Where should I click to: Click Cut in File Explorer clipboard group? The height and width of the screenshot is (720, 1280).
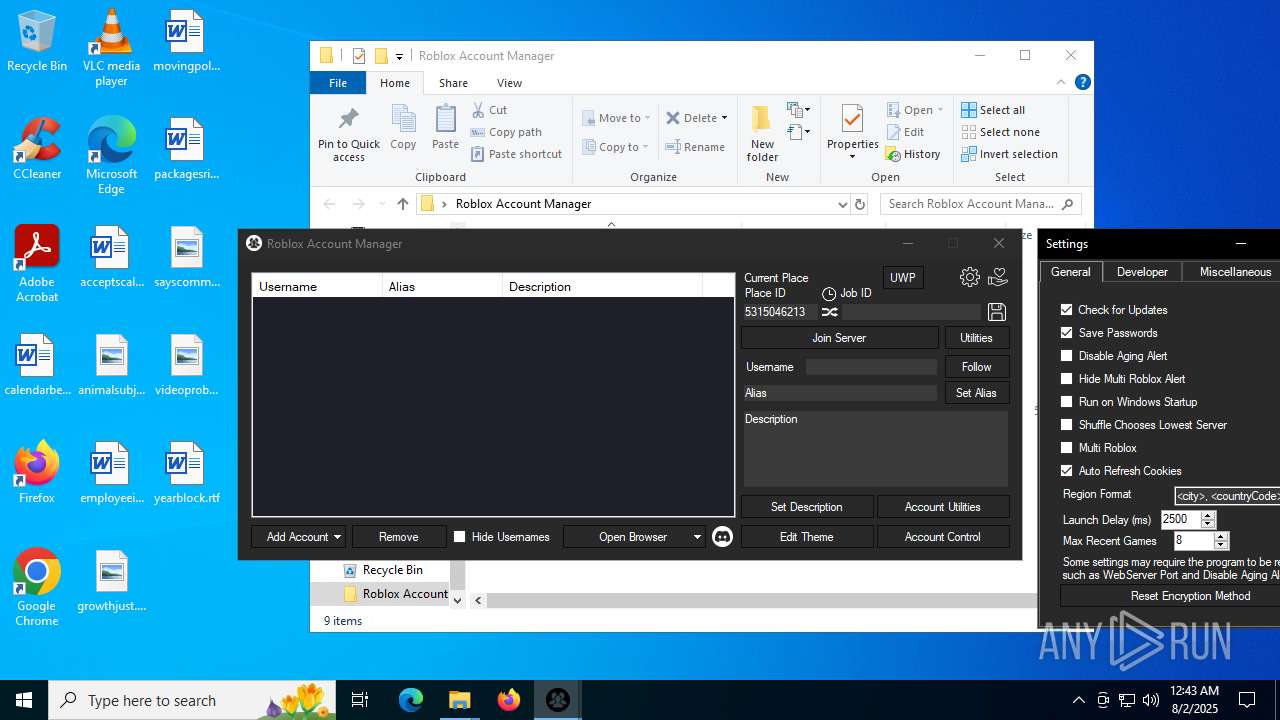tap(489, 110)
